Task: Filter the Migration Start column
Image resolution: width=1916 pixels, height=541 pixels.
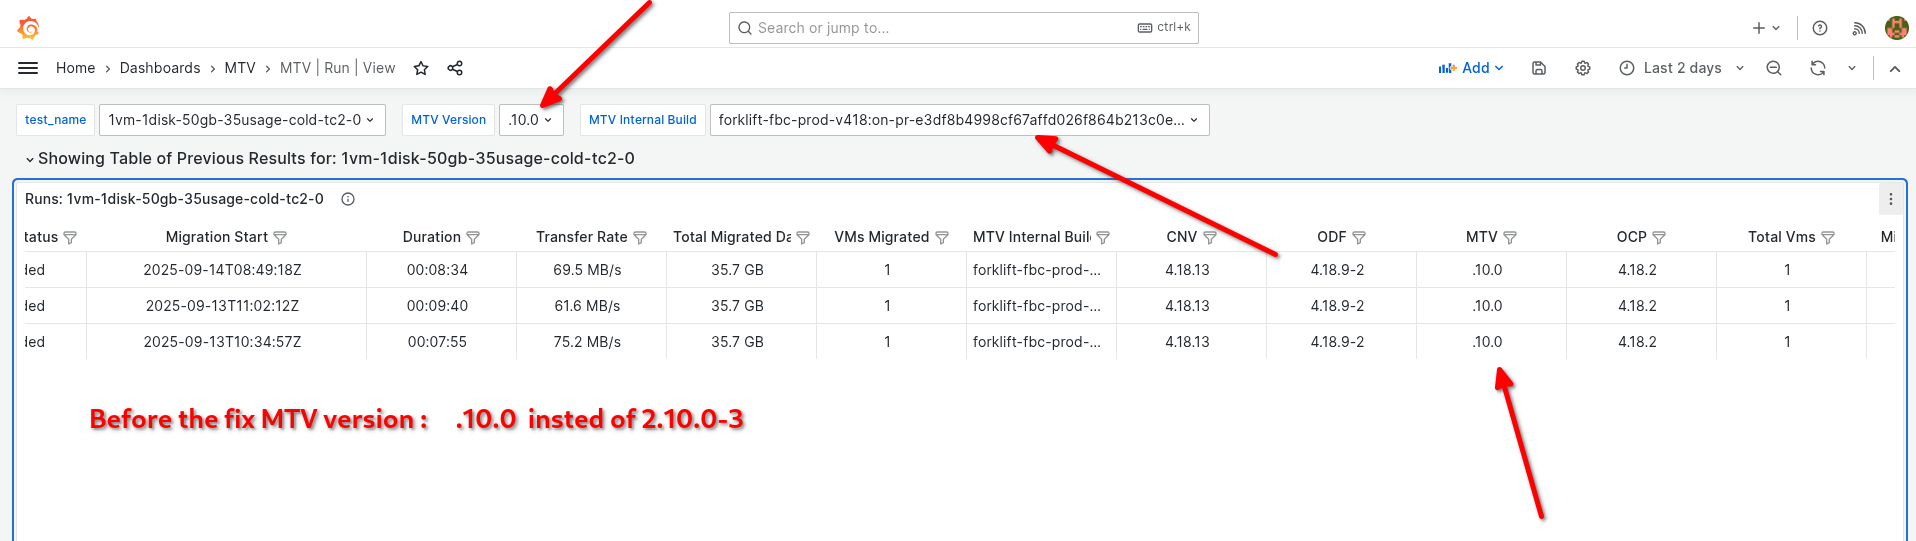Action: coord(280,237)
